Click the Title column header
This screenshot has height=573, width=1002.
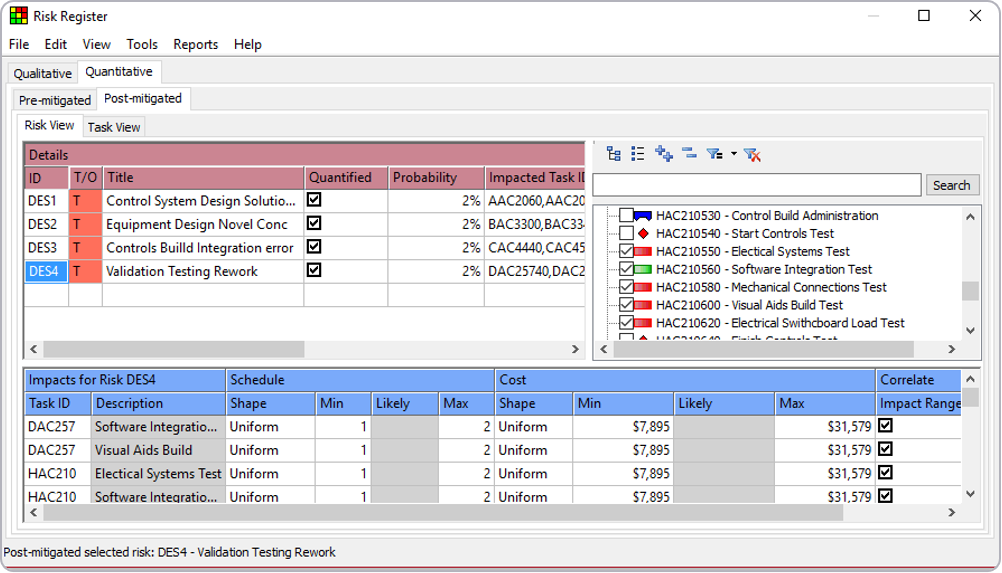(x=203, y=178)
